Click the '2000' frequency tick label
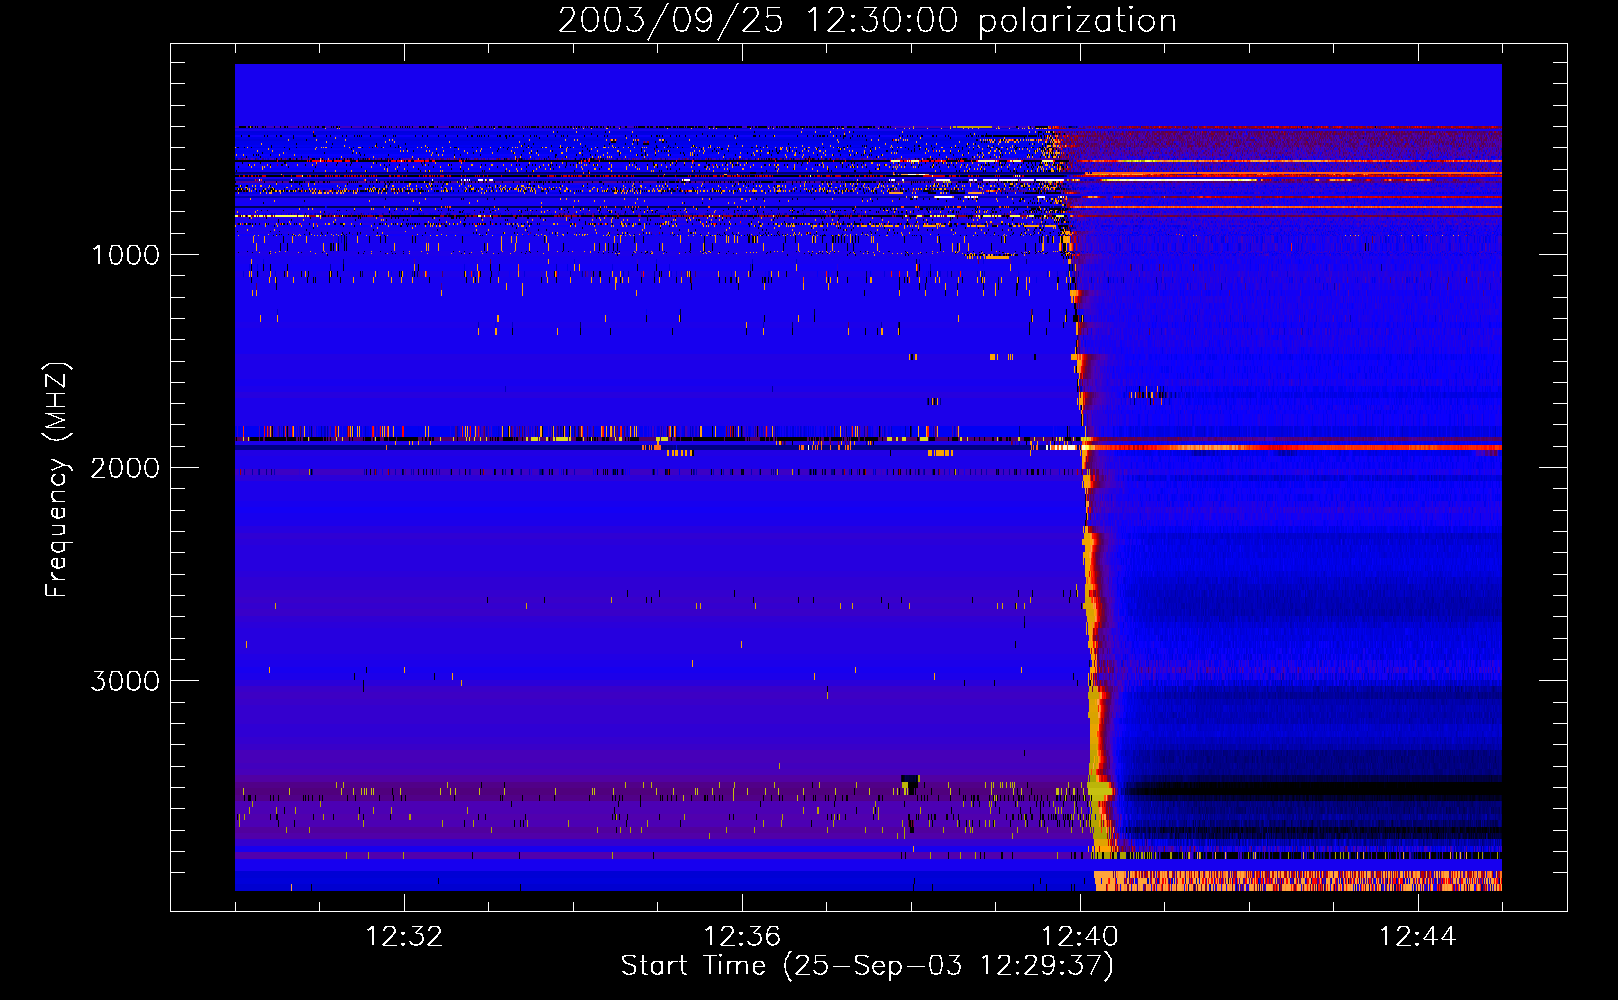1618x1000 pixels. pos(125,468)
